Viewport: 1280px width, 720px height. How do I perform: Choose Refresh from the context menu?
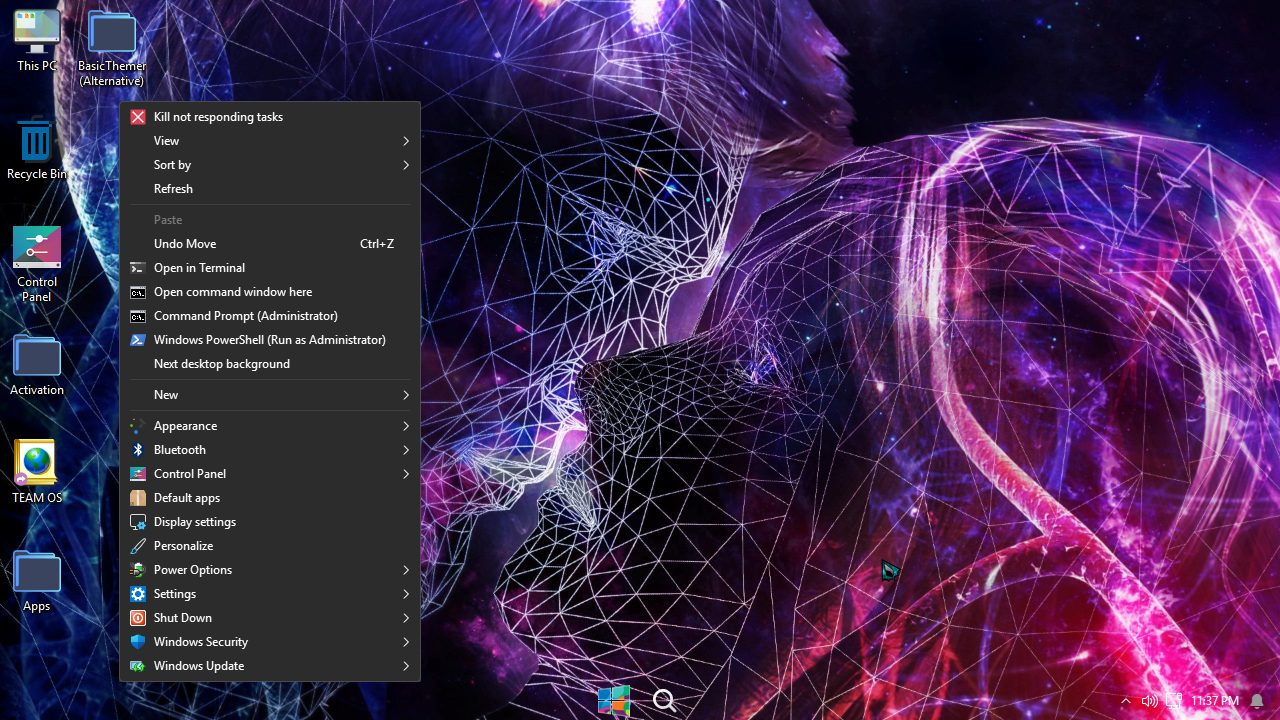[x=270, y=189]
